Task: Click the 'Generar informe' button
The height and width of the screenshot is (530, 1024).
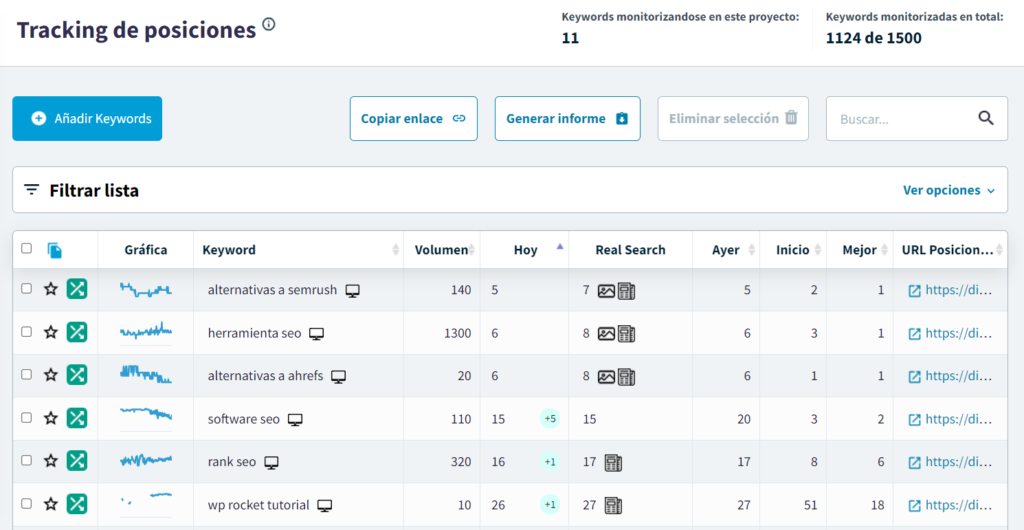Action: [567, 118]
